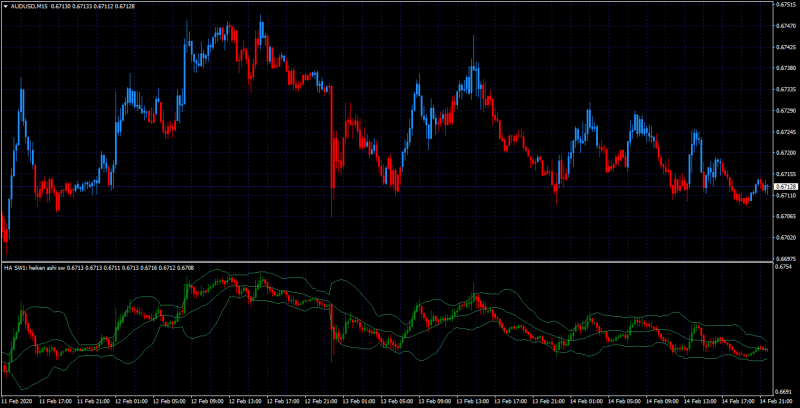Click the 13 Feb 01:00 time label
Screen dimensions: 800x408
tap(358, 400)
